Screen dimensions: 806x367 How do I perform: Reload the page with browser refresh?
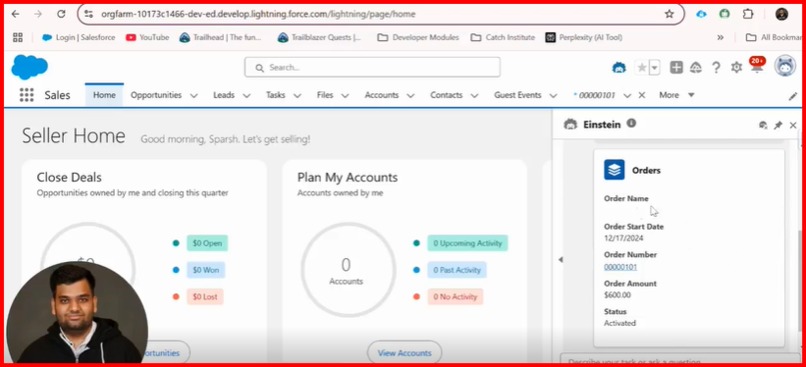click(61, 14)
